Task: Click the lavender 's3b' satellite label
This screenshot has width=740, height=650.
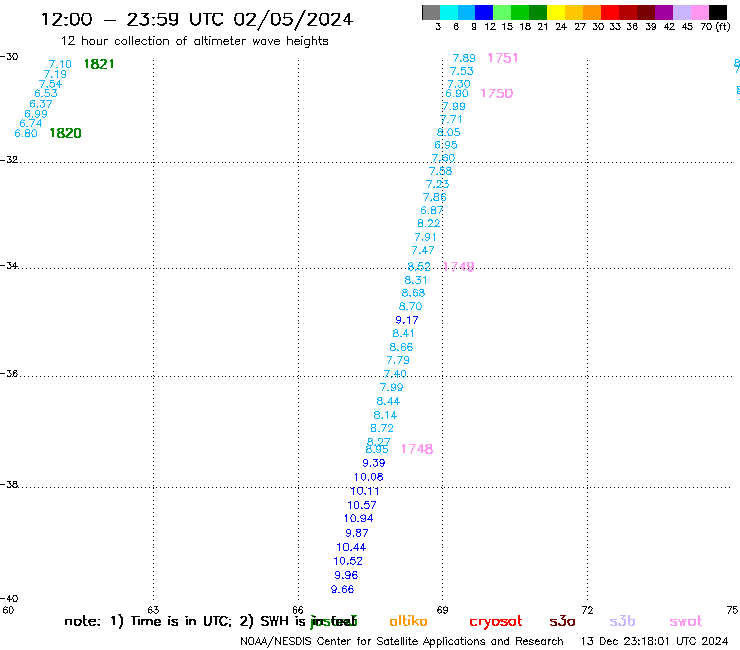Action: (622, 621)
